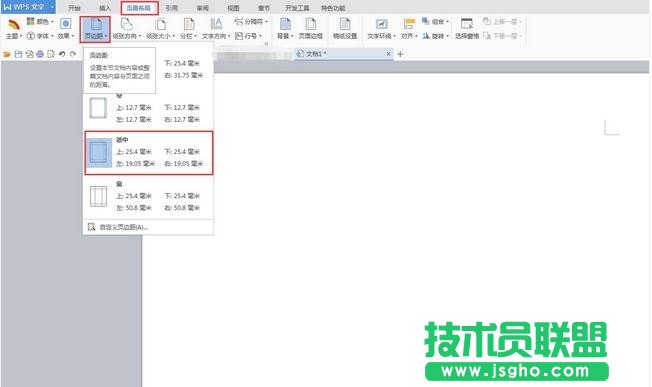The height and width of the screenshot is (387, 652).
Task: Click the page setup dialog launcher arrow
Action: pos(267,44)
